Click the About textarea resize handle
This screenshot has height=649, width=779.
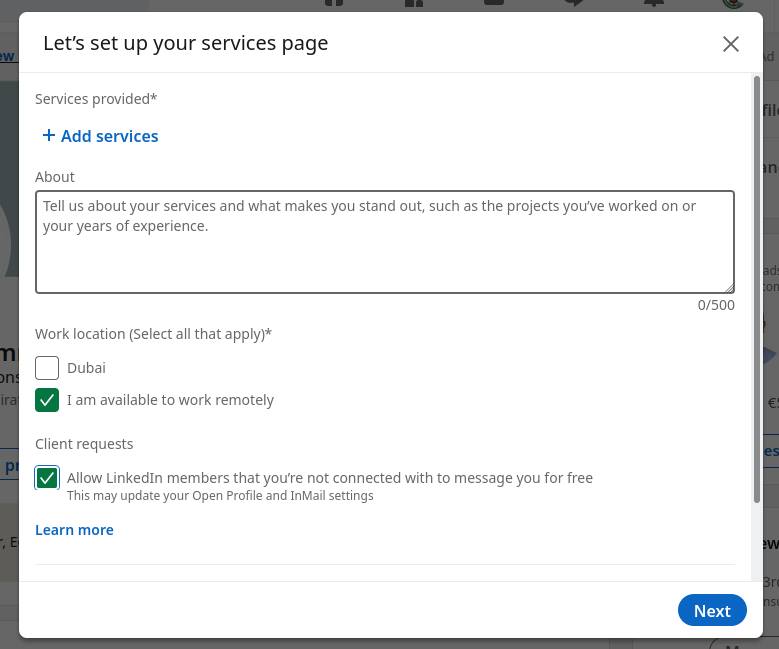729,288
